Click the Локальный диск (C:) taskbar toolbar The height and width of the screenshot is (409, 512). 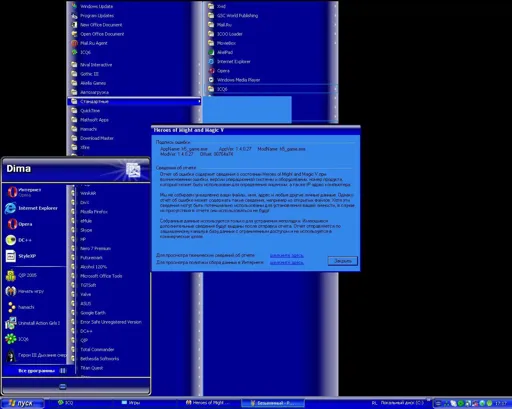[x=402, y=403]
